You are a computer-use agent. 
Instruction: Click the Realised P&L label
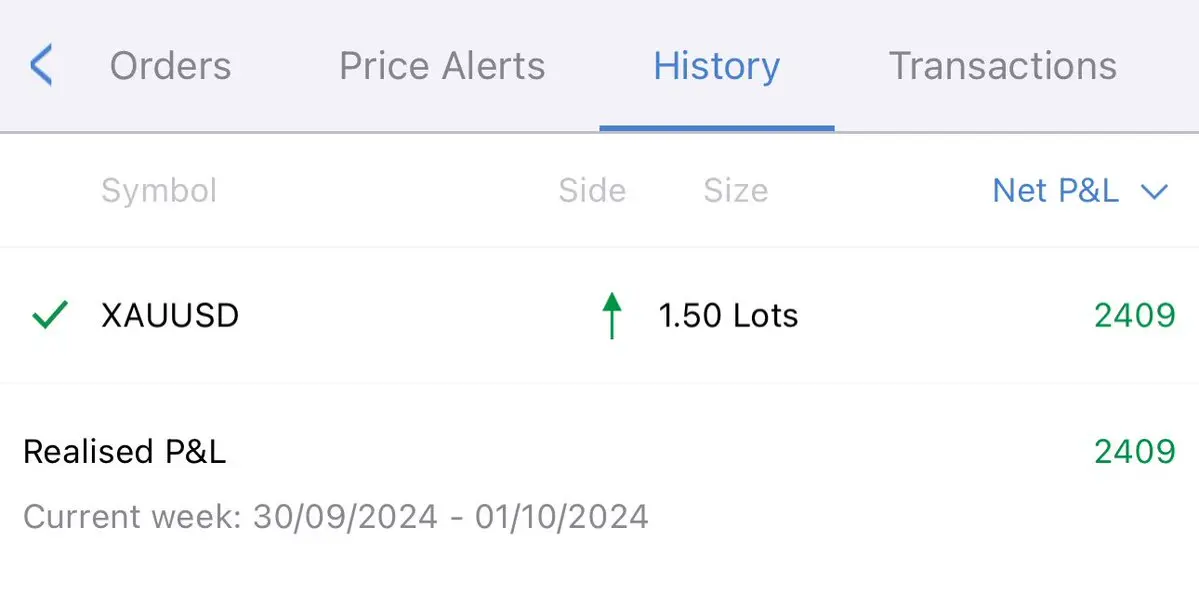pos(125,451)
